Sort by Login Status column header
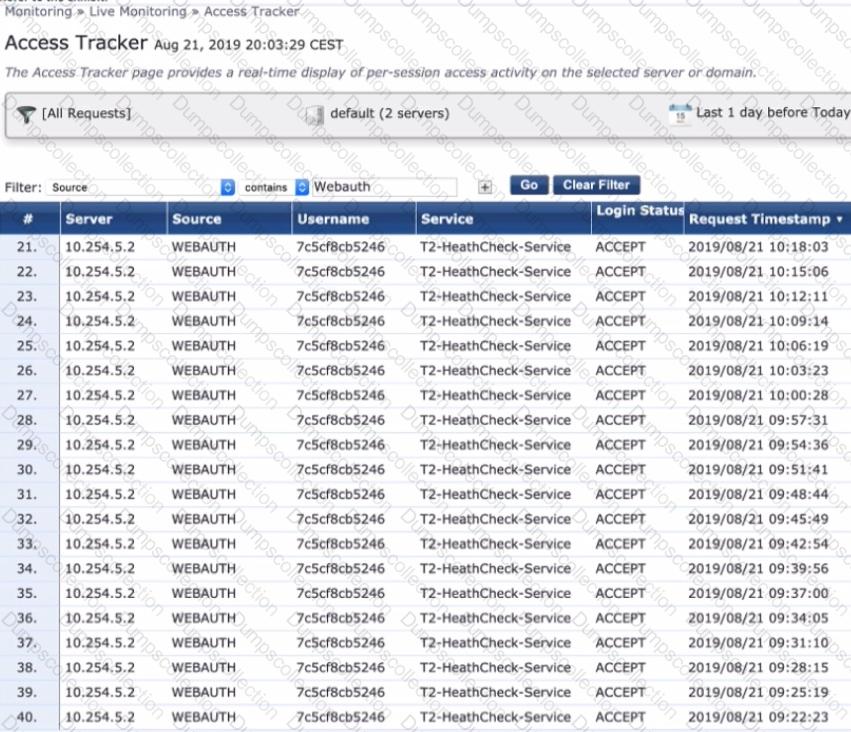This screenshot has height=732, width=851. point(640,211)
